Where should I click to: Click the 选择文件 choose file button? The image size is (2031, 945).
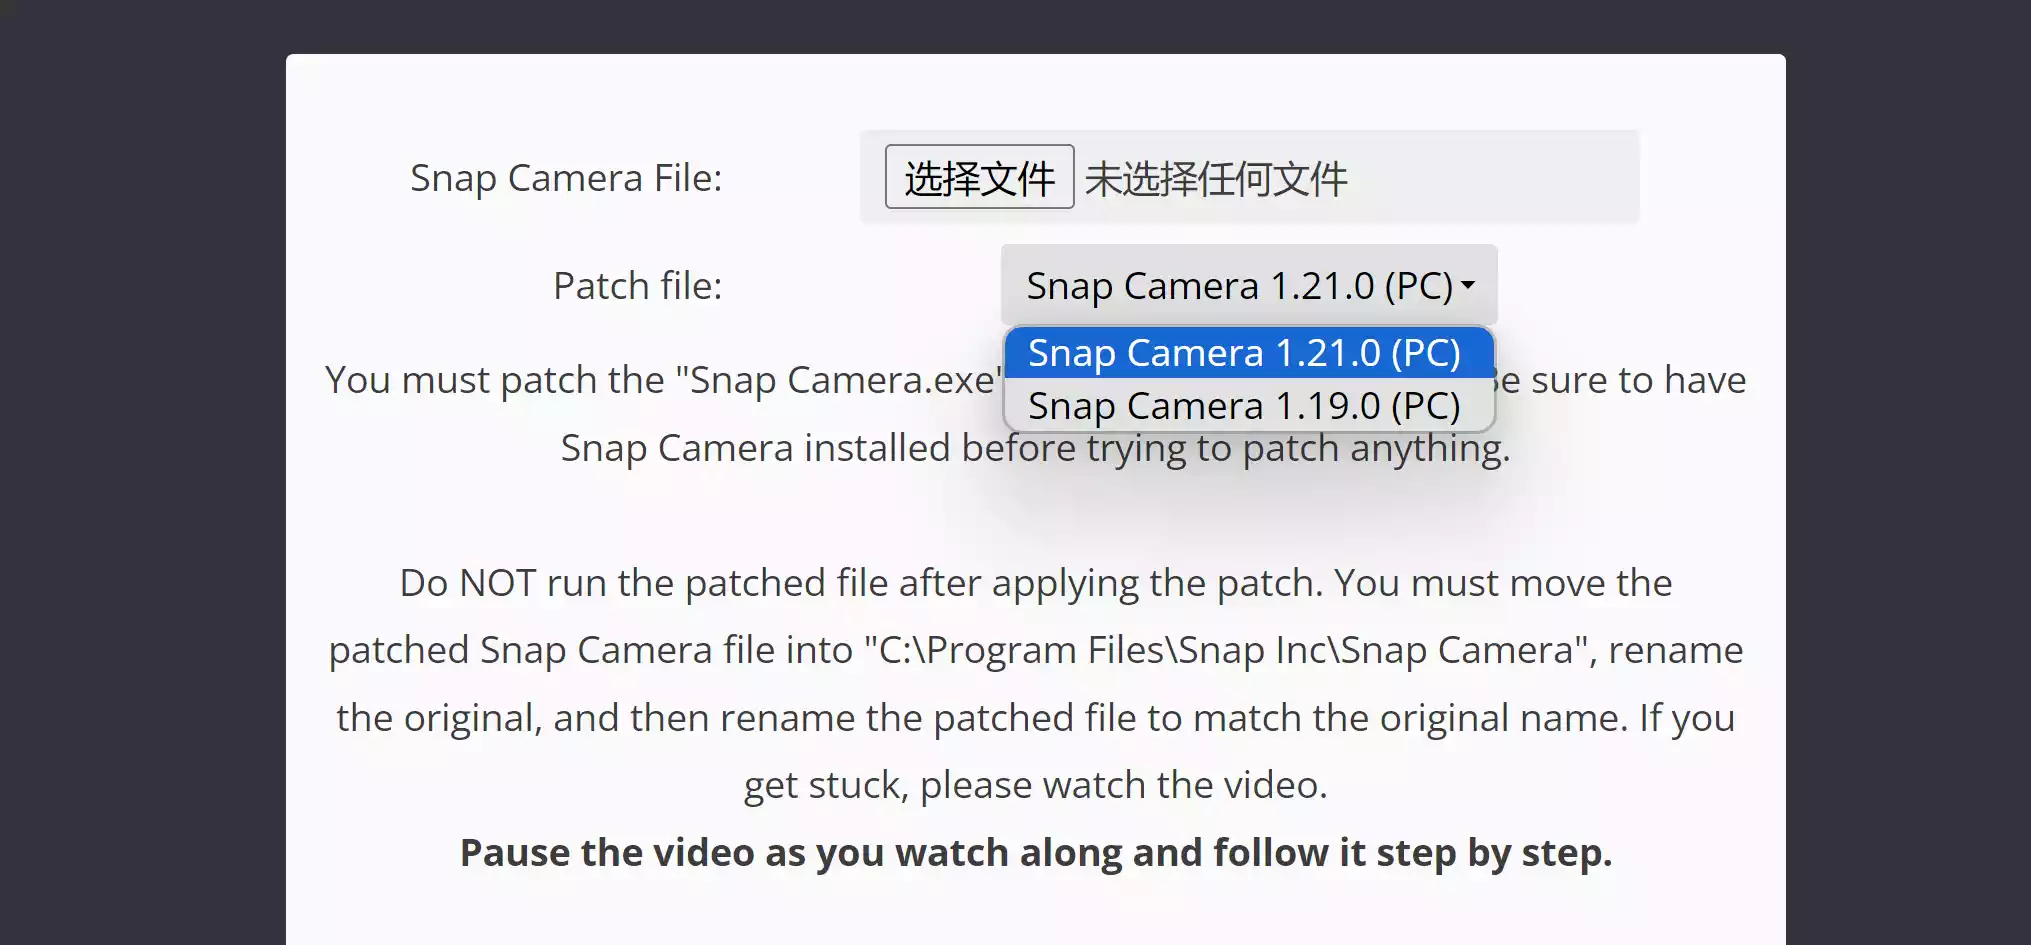point(979,177)
